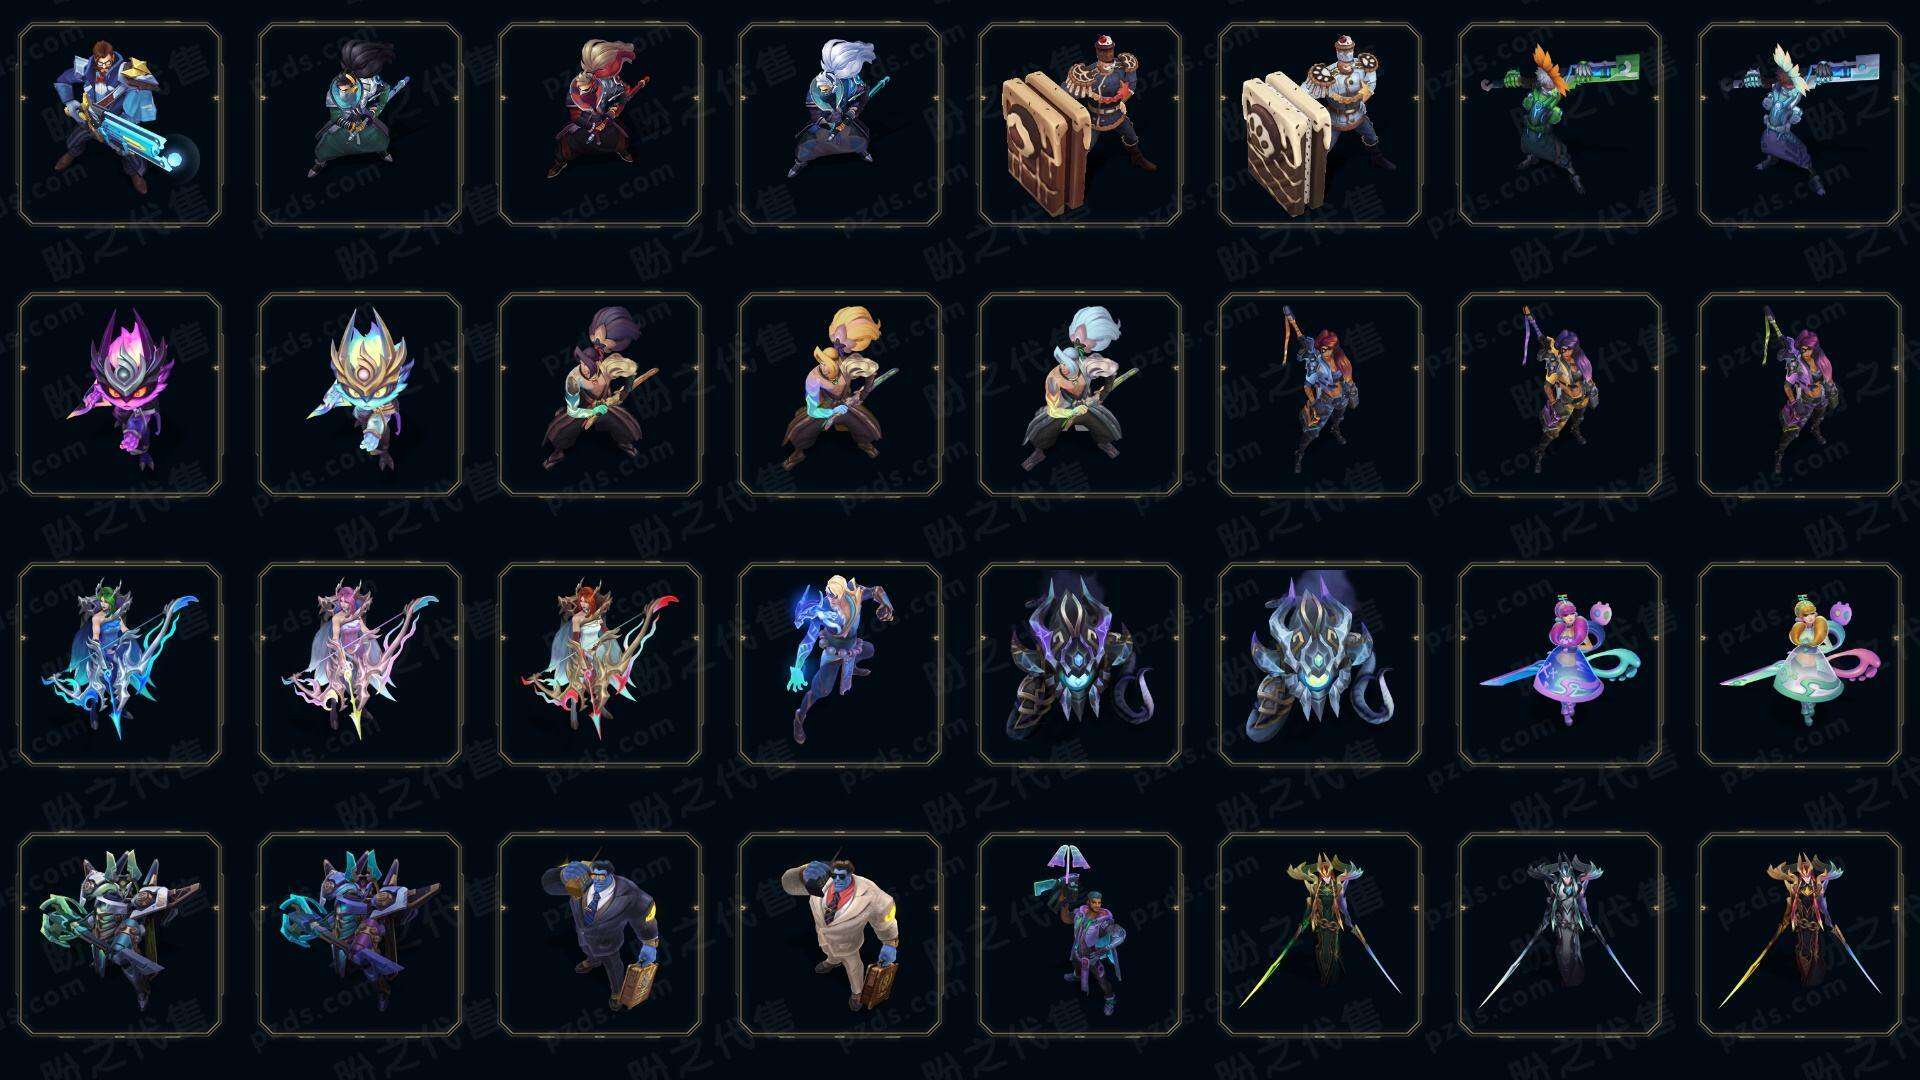Pick the pink-haired doll in purple dress

[1560, 664]
